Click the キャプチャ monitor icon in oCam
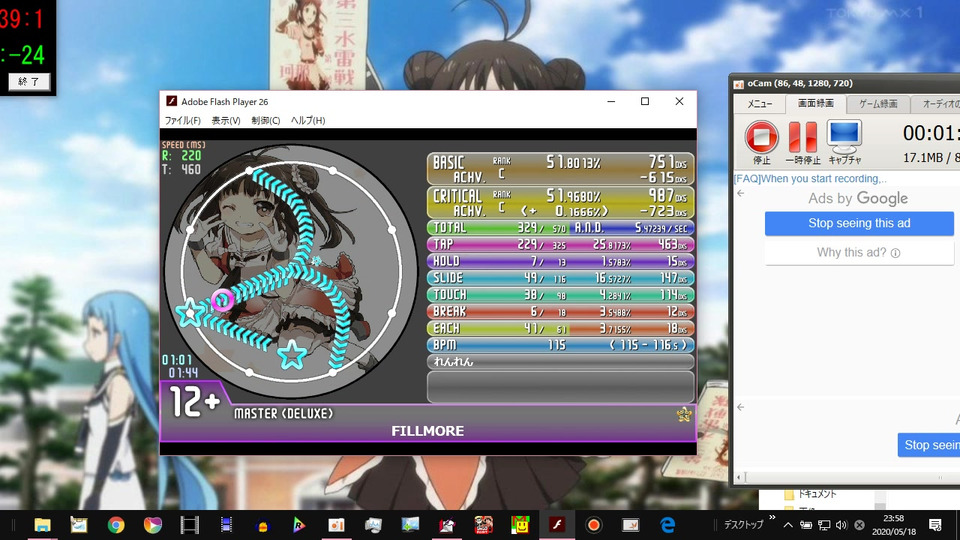Viewport: 960px width, 540px height. pos(844,137)
